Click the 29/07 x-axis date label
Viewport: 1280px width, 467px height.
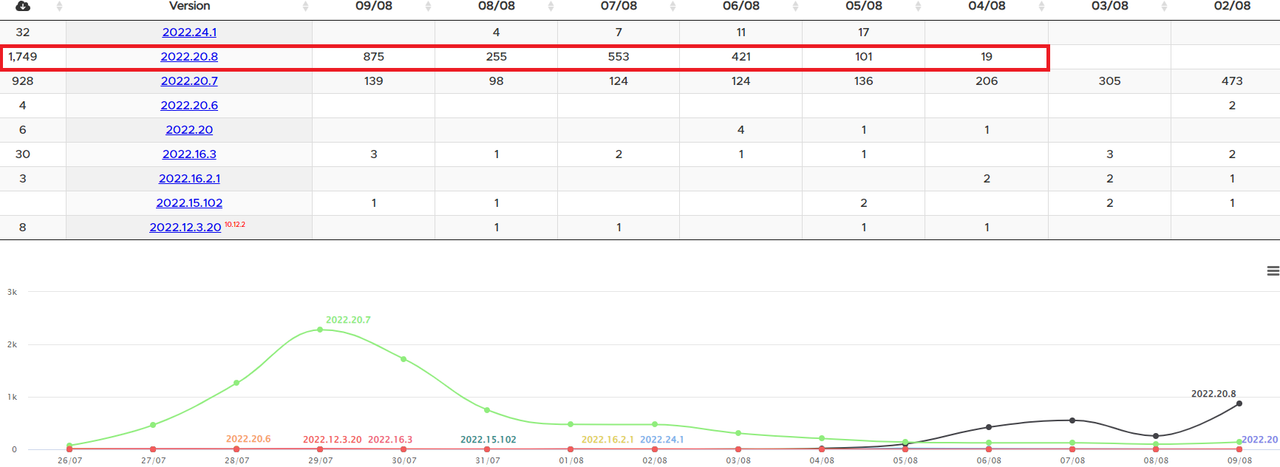point(320,461)
